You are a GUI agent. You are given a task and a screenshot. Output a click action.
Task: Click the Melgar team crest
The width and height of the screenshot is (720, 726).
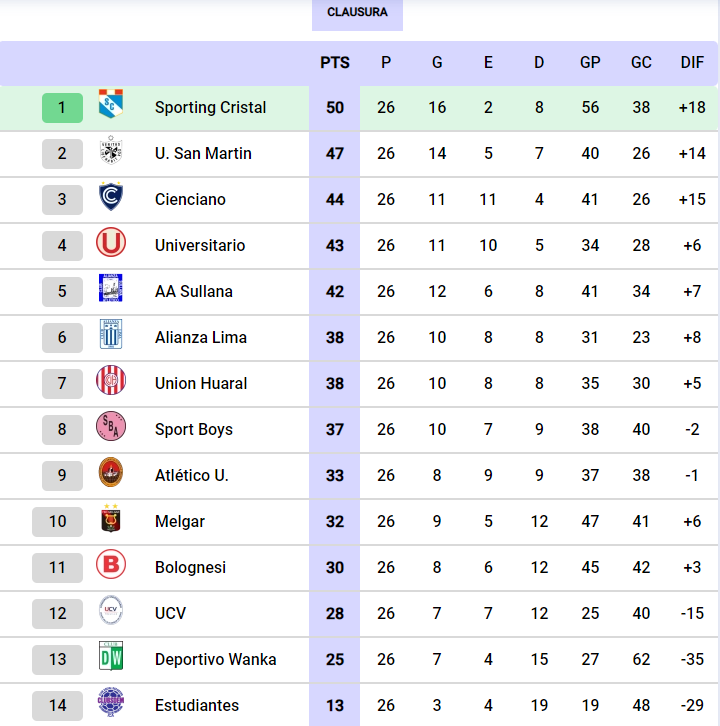(111, 520)
